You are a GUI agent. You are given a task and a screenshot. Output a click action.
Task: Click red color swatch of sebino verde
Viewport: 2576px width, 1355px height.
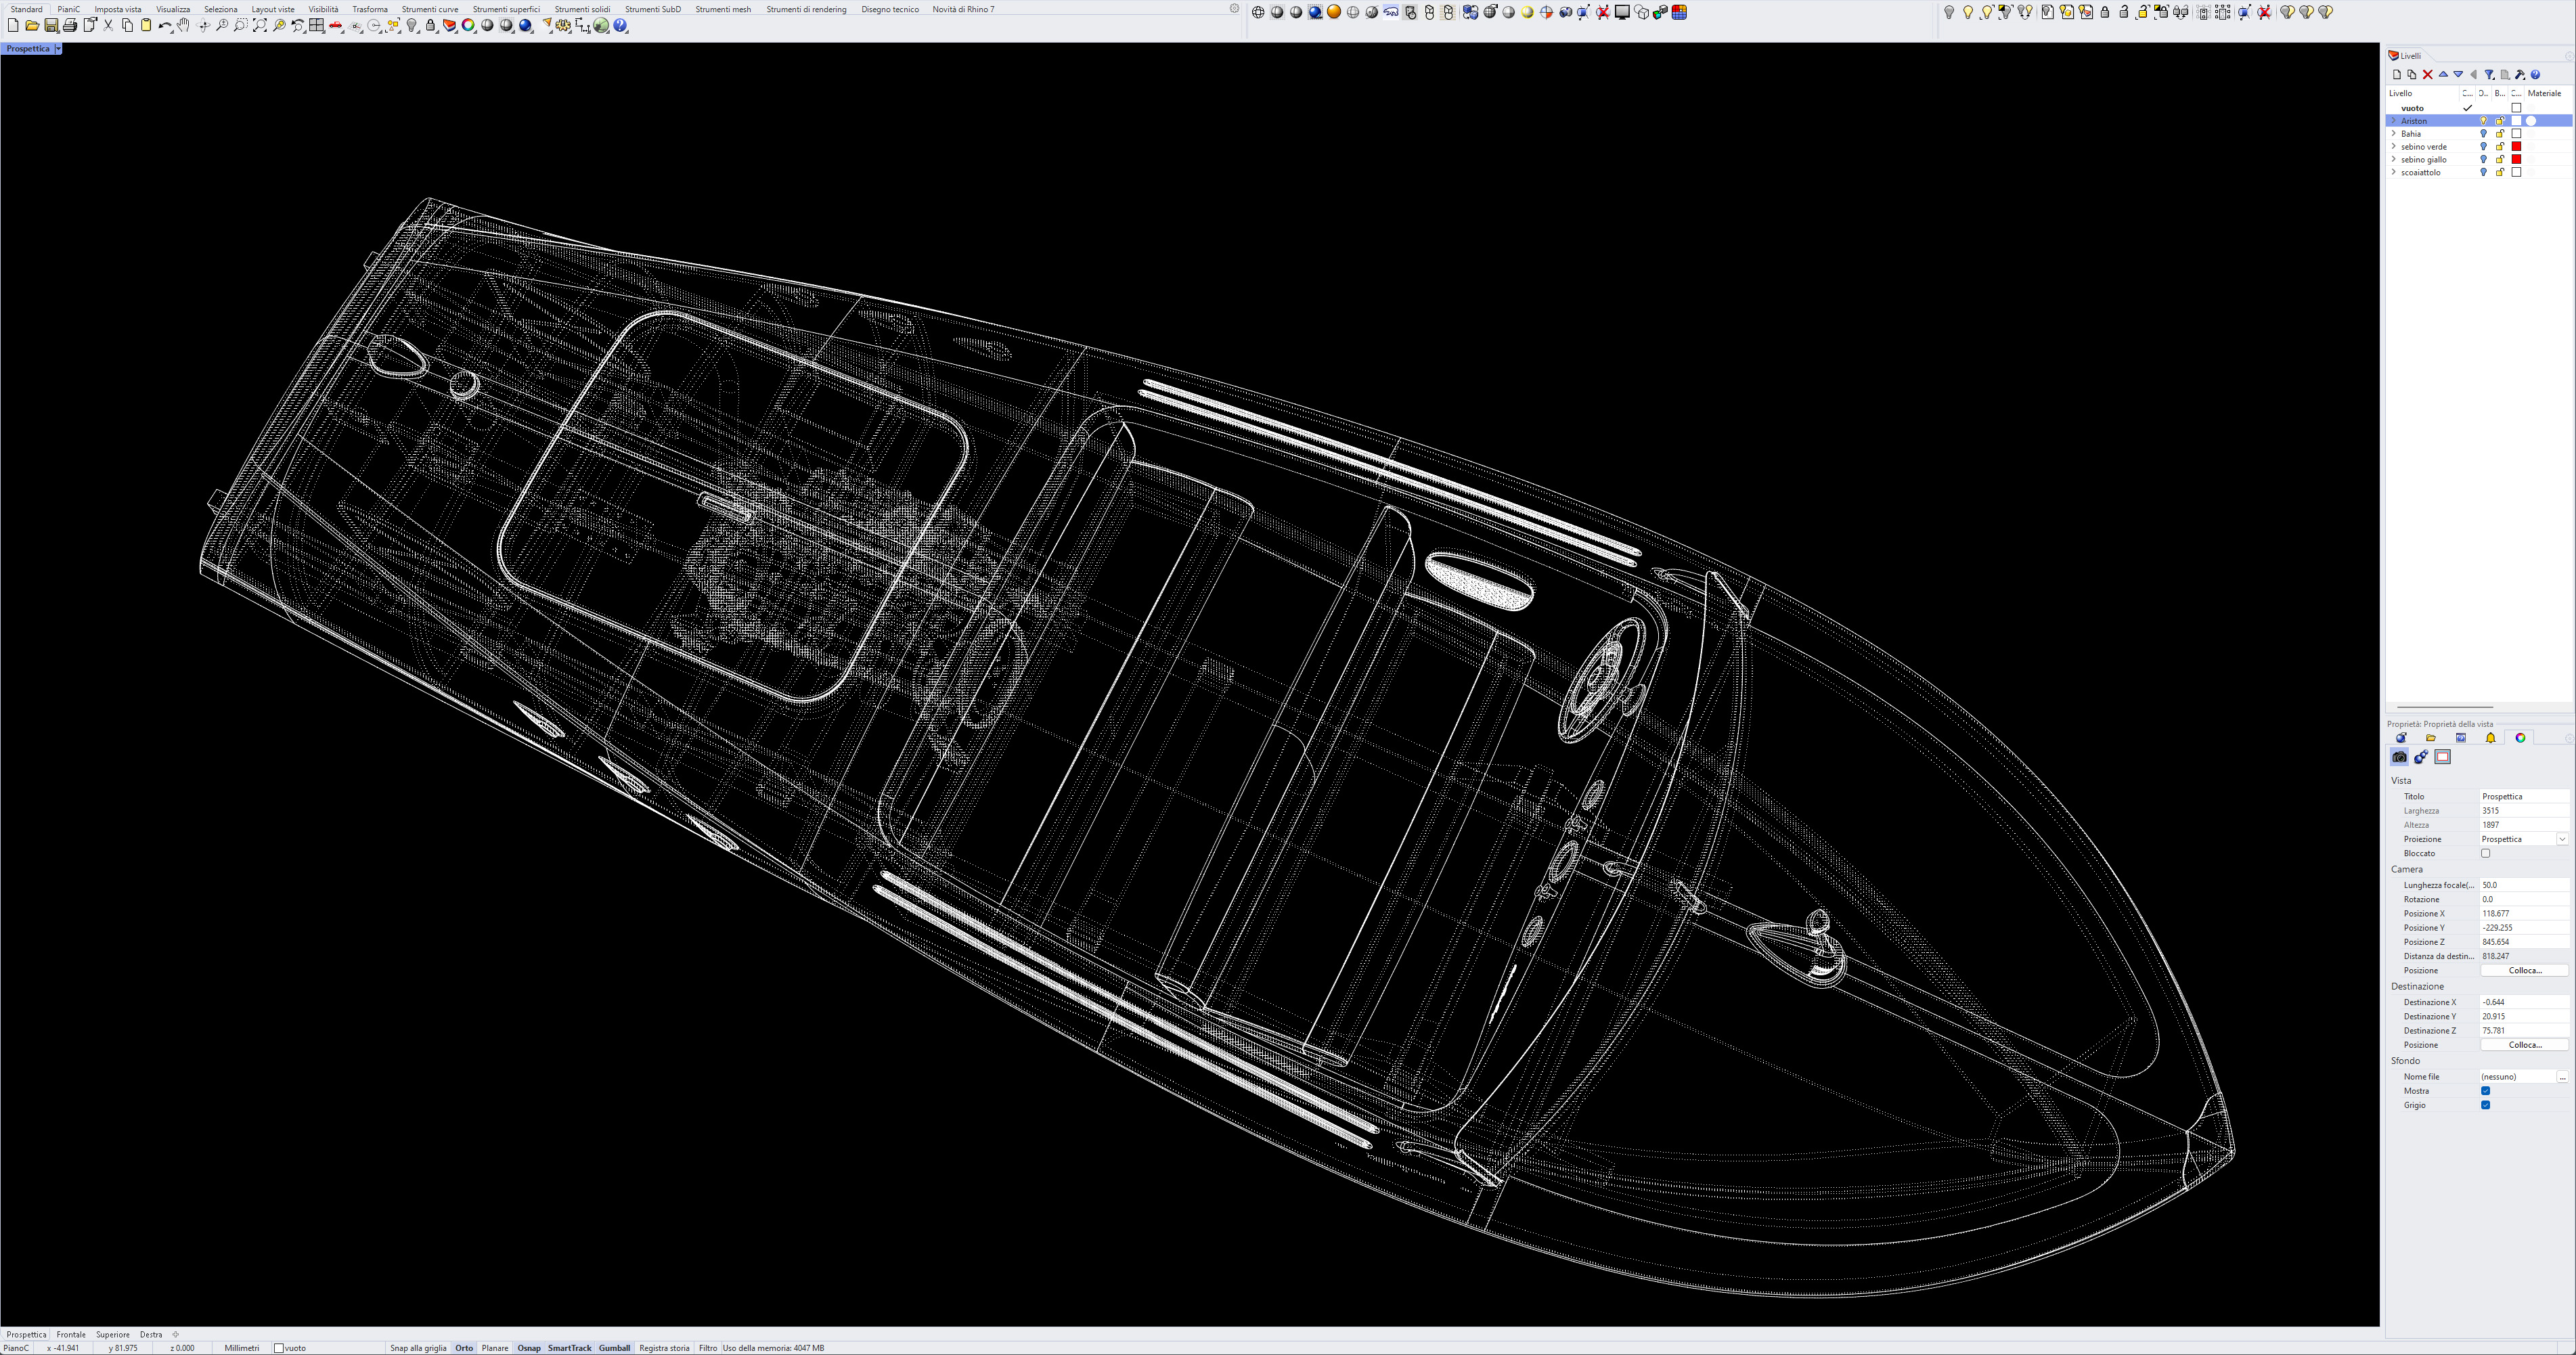2517,147
